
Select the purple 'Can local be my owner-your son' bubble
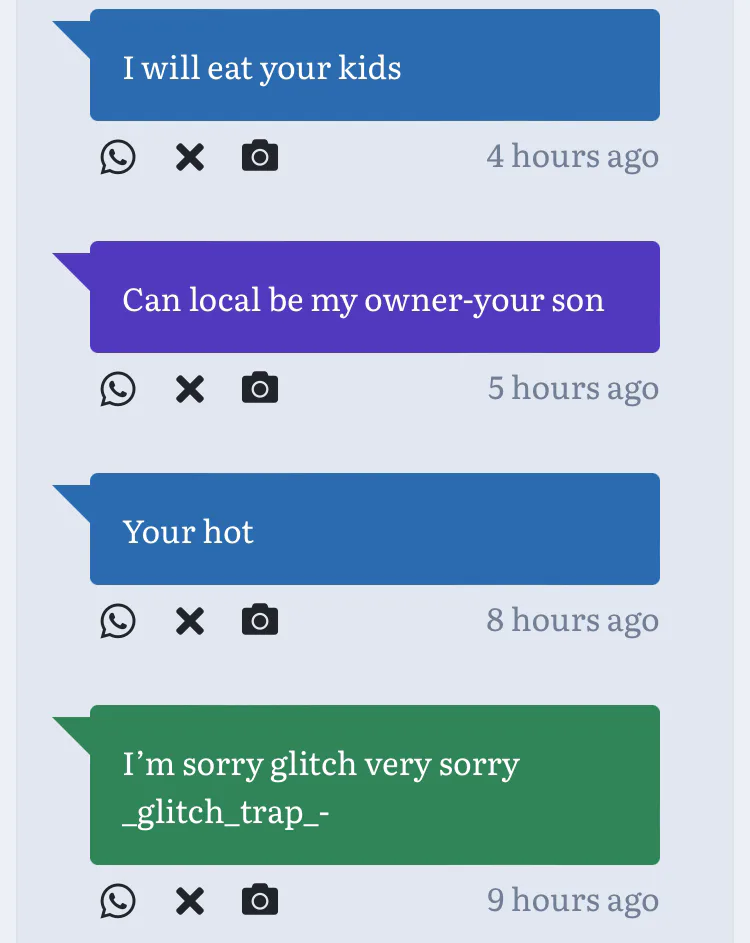374,298
